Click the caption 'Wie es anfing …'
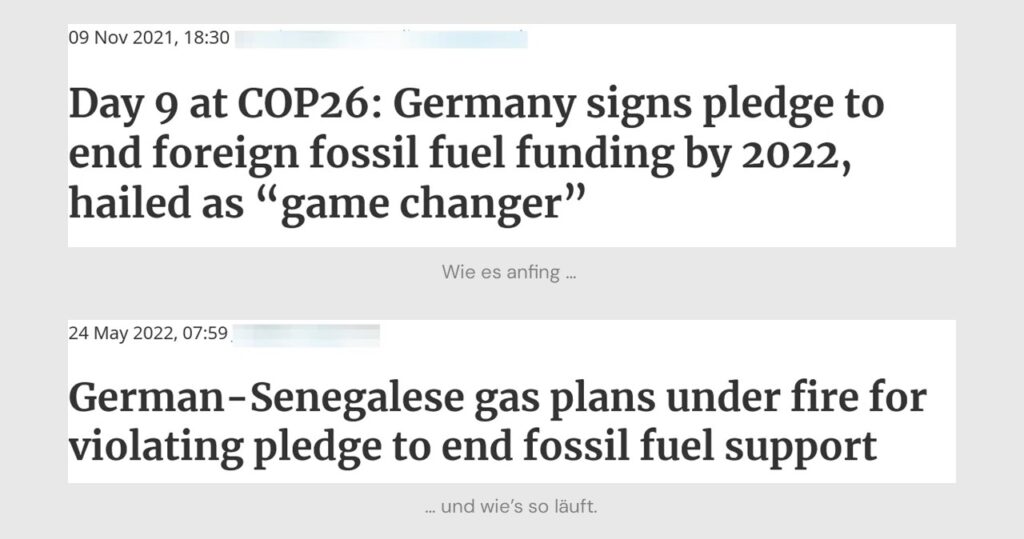 pos(509,272)
